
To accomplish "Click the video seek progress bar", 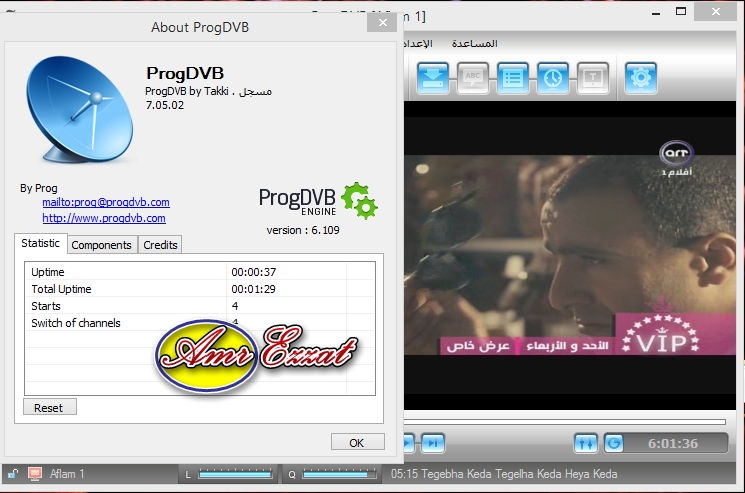I will 565,421.
